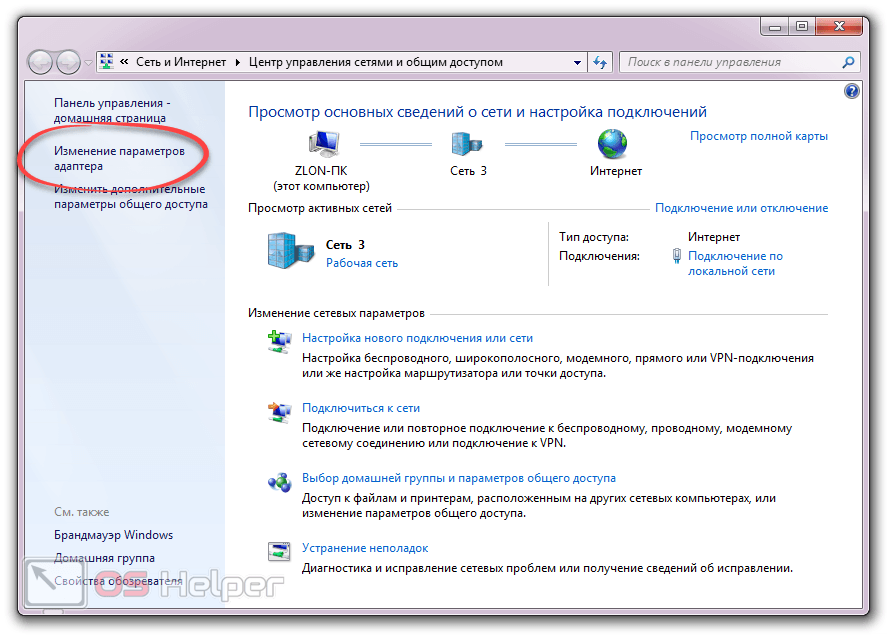Click the Forward navigation arrow button
The height and width of the screenshot is (635, 887).
68,62
